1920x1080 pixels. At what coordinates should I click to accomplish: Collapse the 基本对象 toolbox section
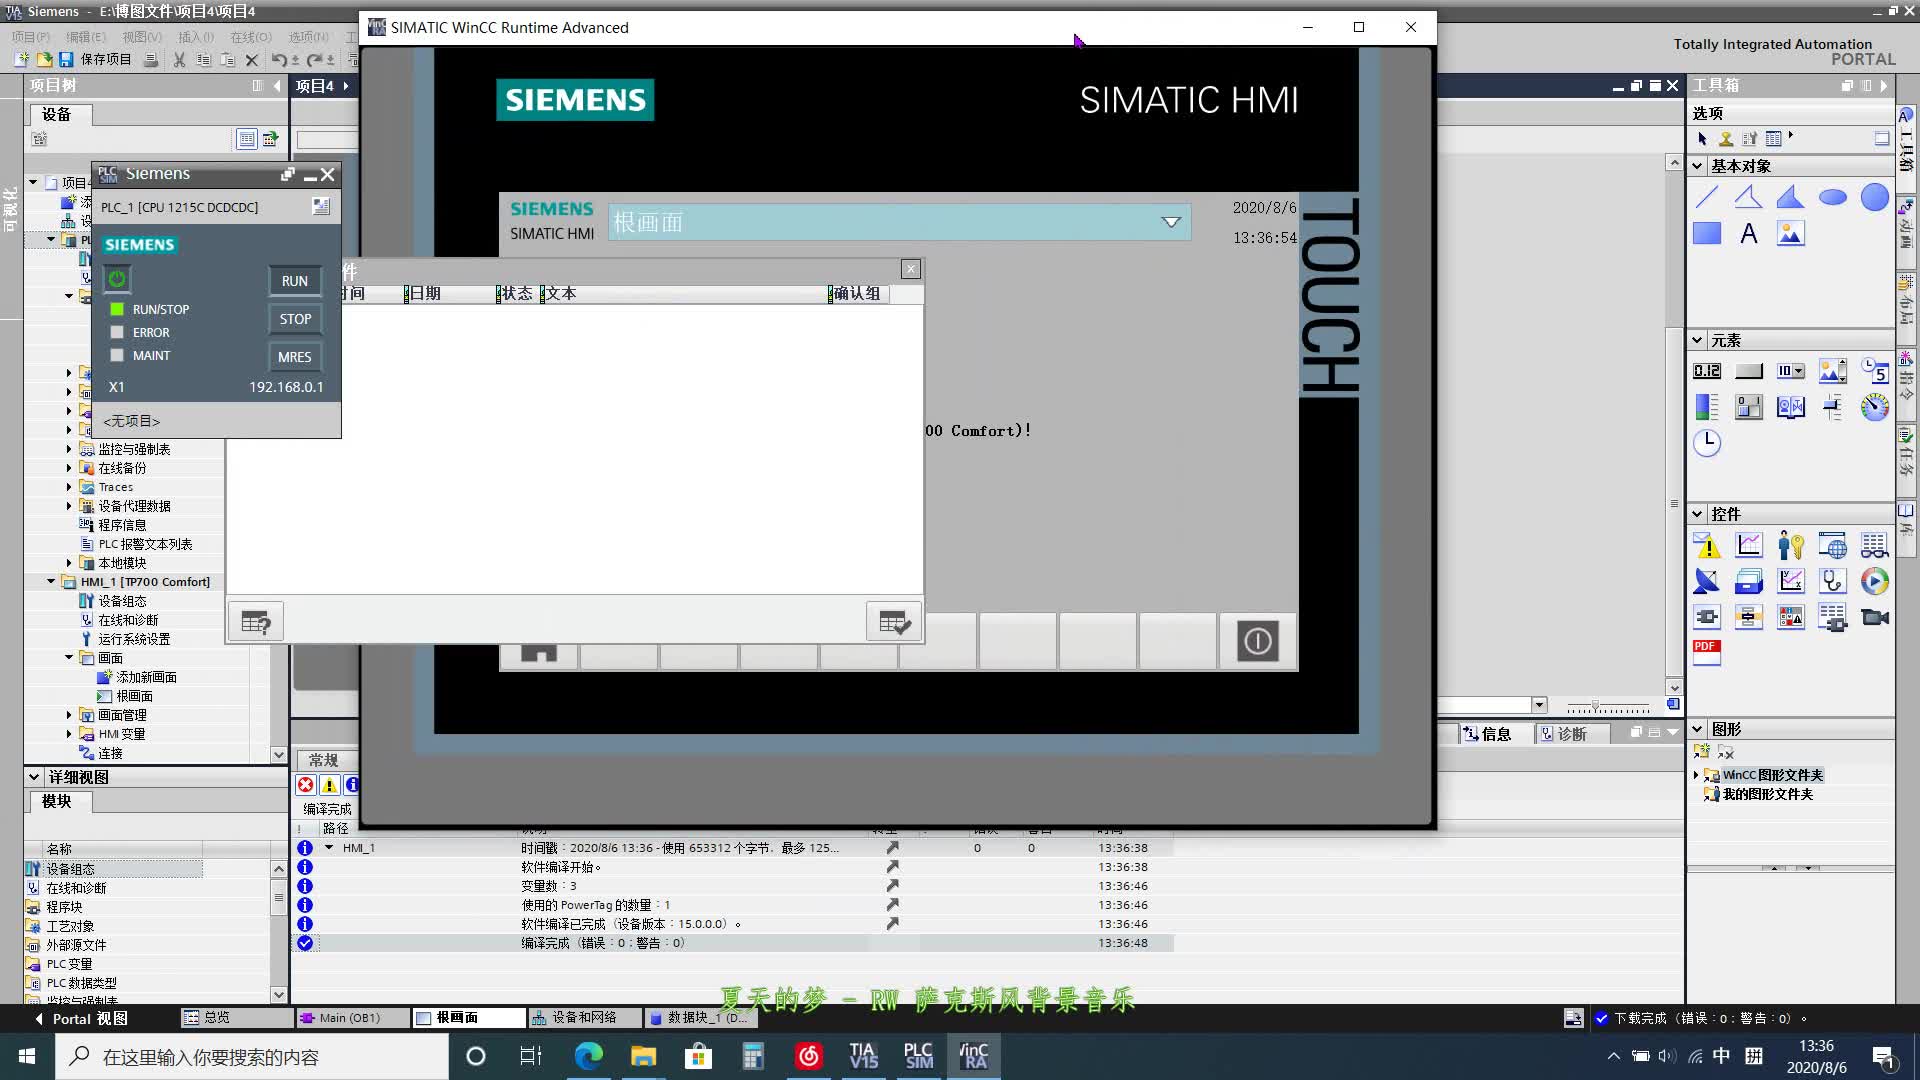pos(1697,166)
